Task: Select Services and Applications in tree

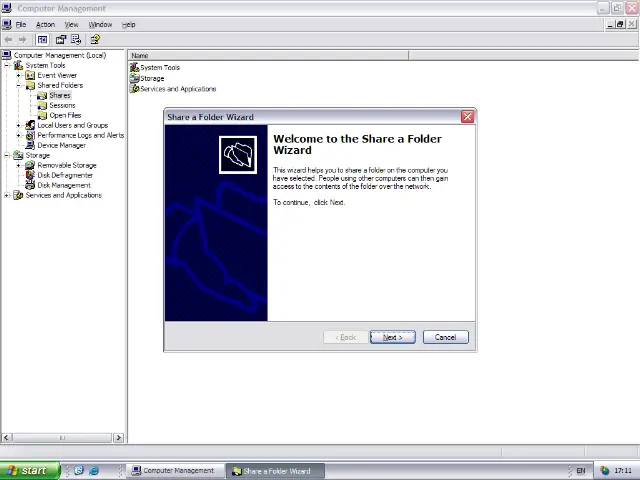Action: click(63, 195)
